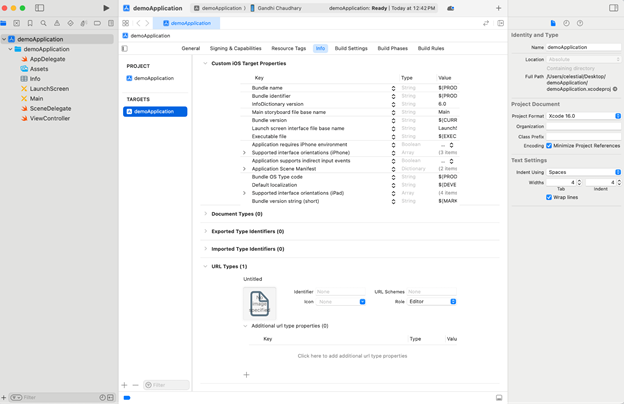Open the debug navigator
Image resolution: width=624 pixels, height=404 pixels.
[84, 23]
